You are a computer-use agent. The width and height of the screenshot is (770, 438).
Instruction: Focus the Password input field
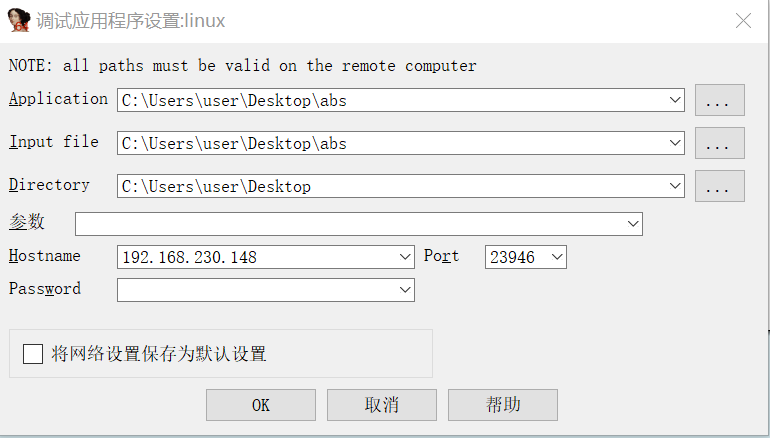[x=256, y=289]
